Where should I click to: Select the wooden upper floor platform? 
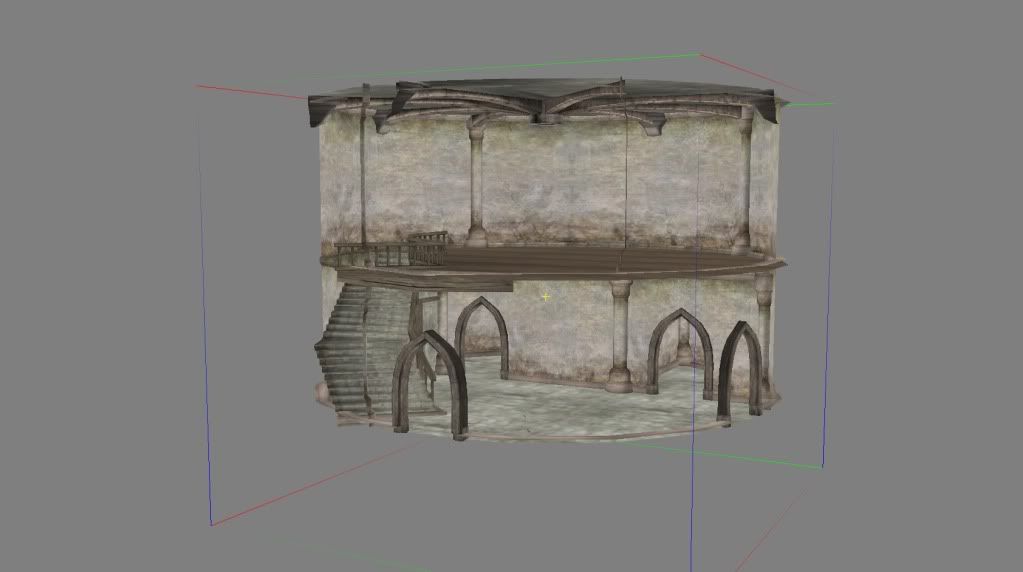[x=560, y=262]
